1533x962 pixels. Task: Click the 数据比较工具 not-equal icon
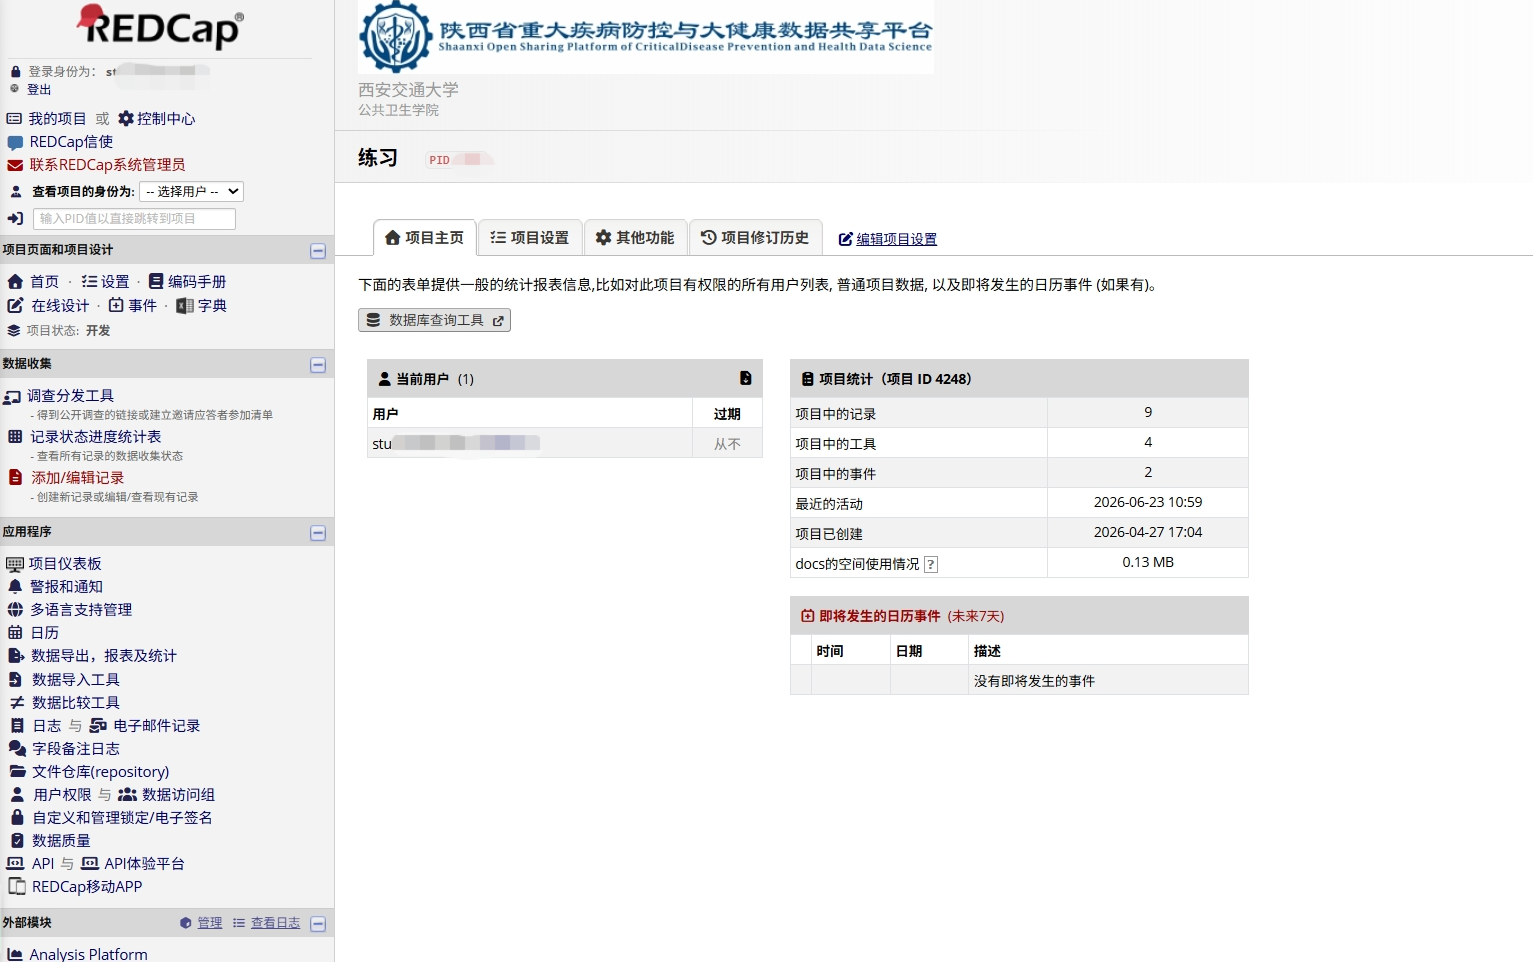(17, 703)
